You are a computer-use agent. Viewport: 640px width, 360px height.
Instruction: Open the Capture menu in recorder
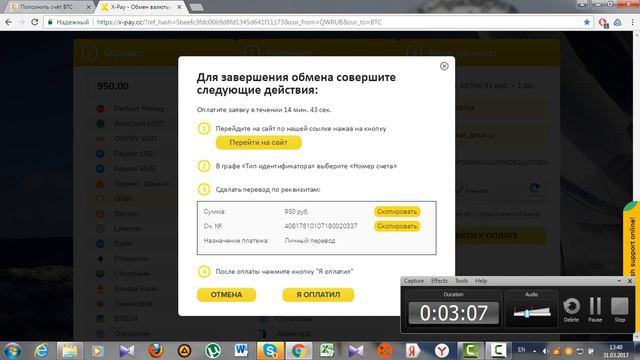coord(413,281)
